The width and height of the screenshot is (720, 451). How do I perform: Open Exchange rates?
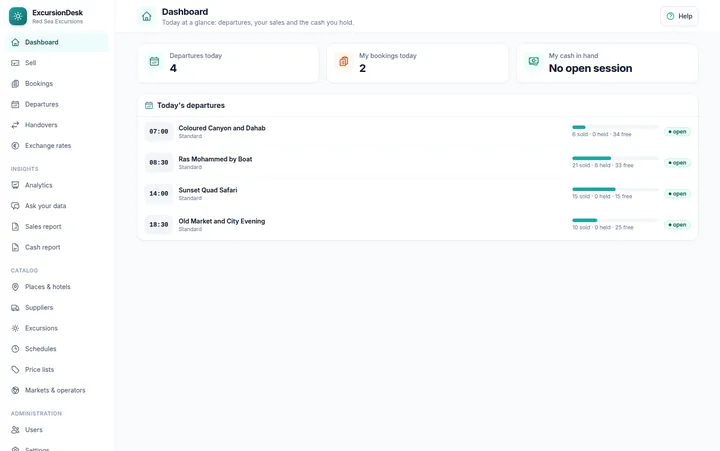[57, 146]
